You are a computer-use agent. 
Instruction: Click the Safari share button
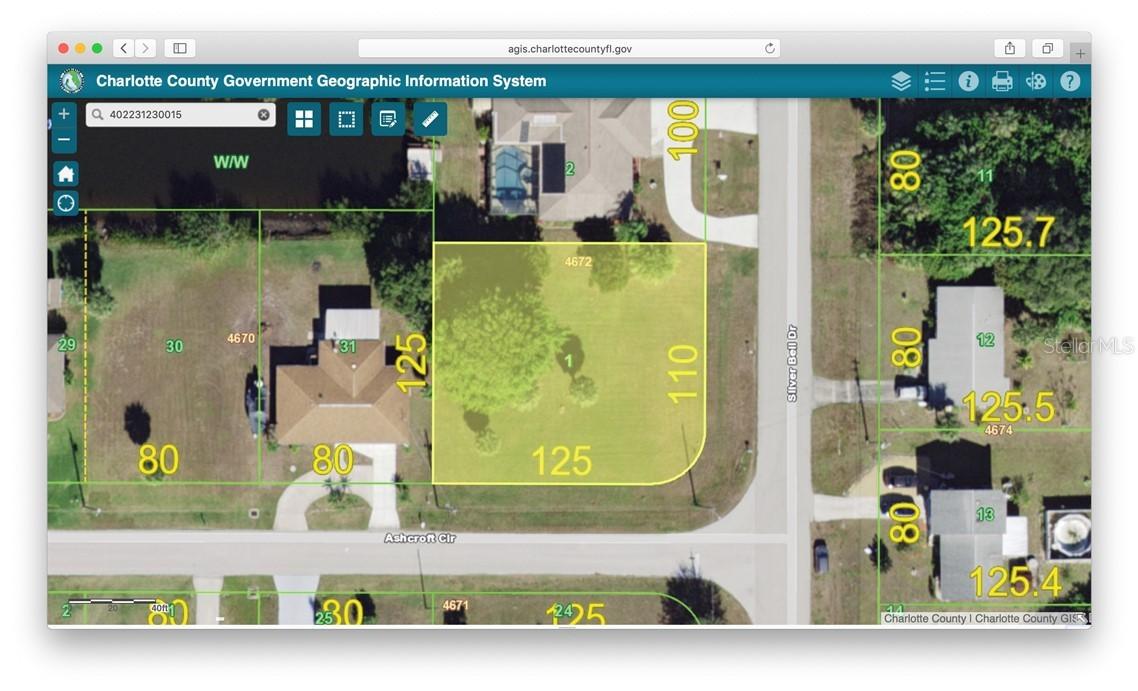coord(1010,48)
